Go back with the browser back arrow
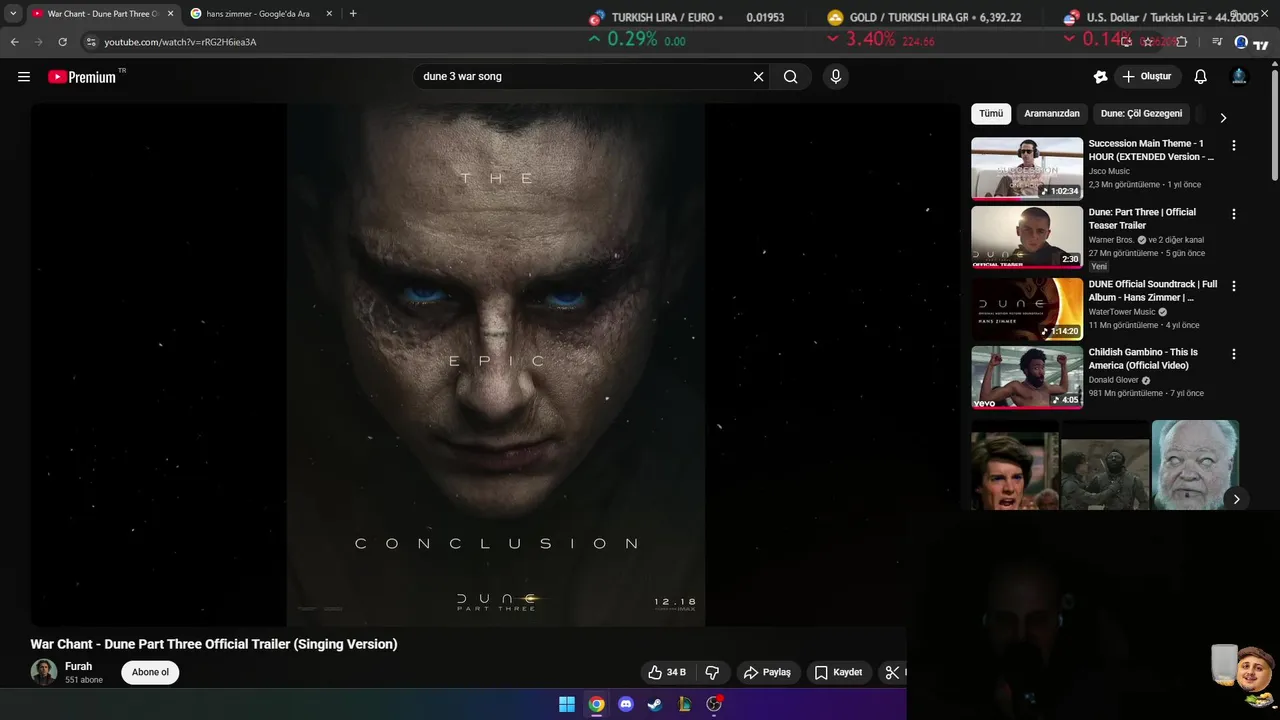1280x720 pixels. coord(15,42)
